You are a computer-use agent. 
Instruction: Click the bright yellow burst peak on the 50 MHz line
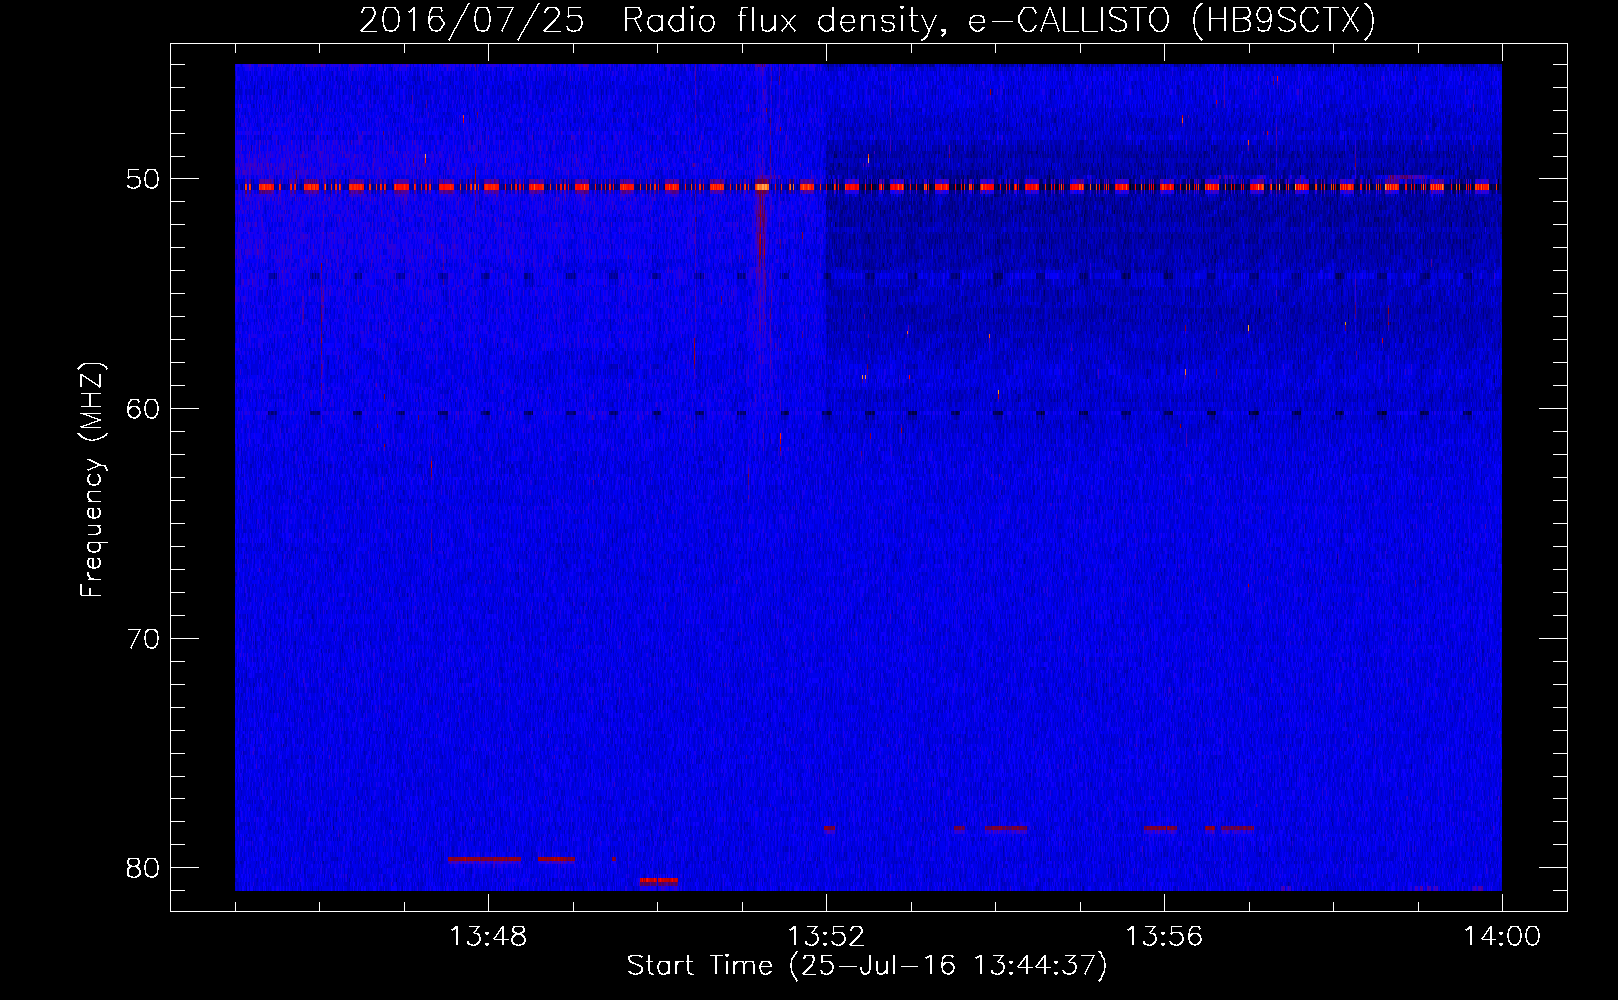point(762,186)
